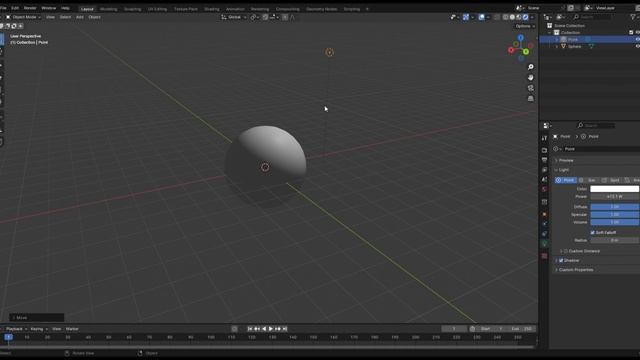Click the timeline Marker menu
This screenshot has height=360, width=640.
[72, 329]
